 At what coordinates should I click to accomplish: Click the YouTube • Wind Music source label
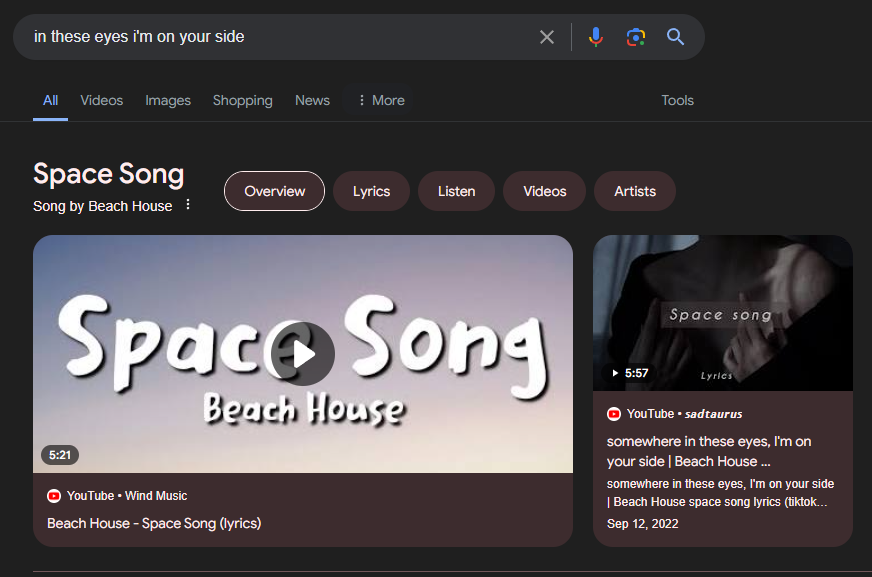pyautogui.click(x=127, y=496)
